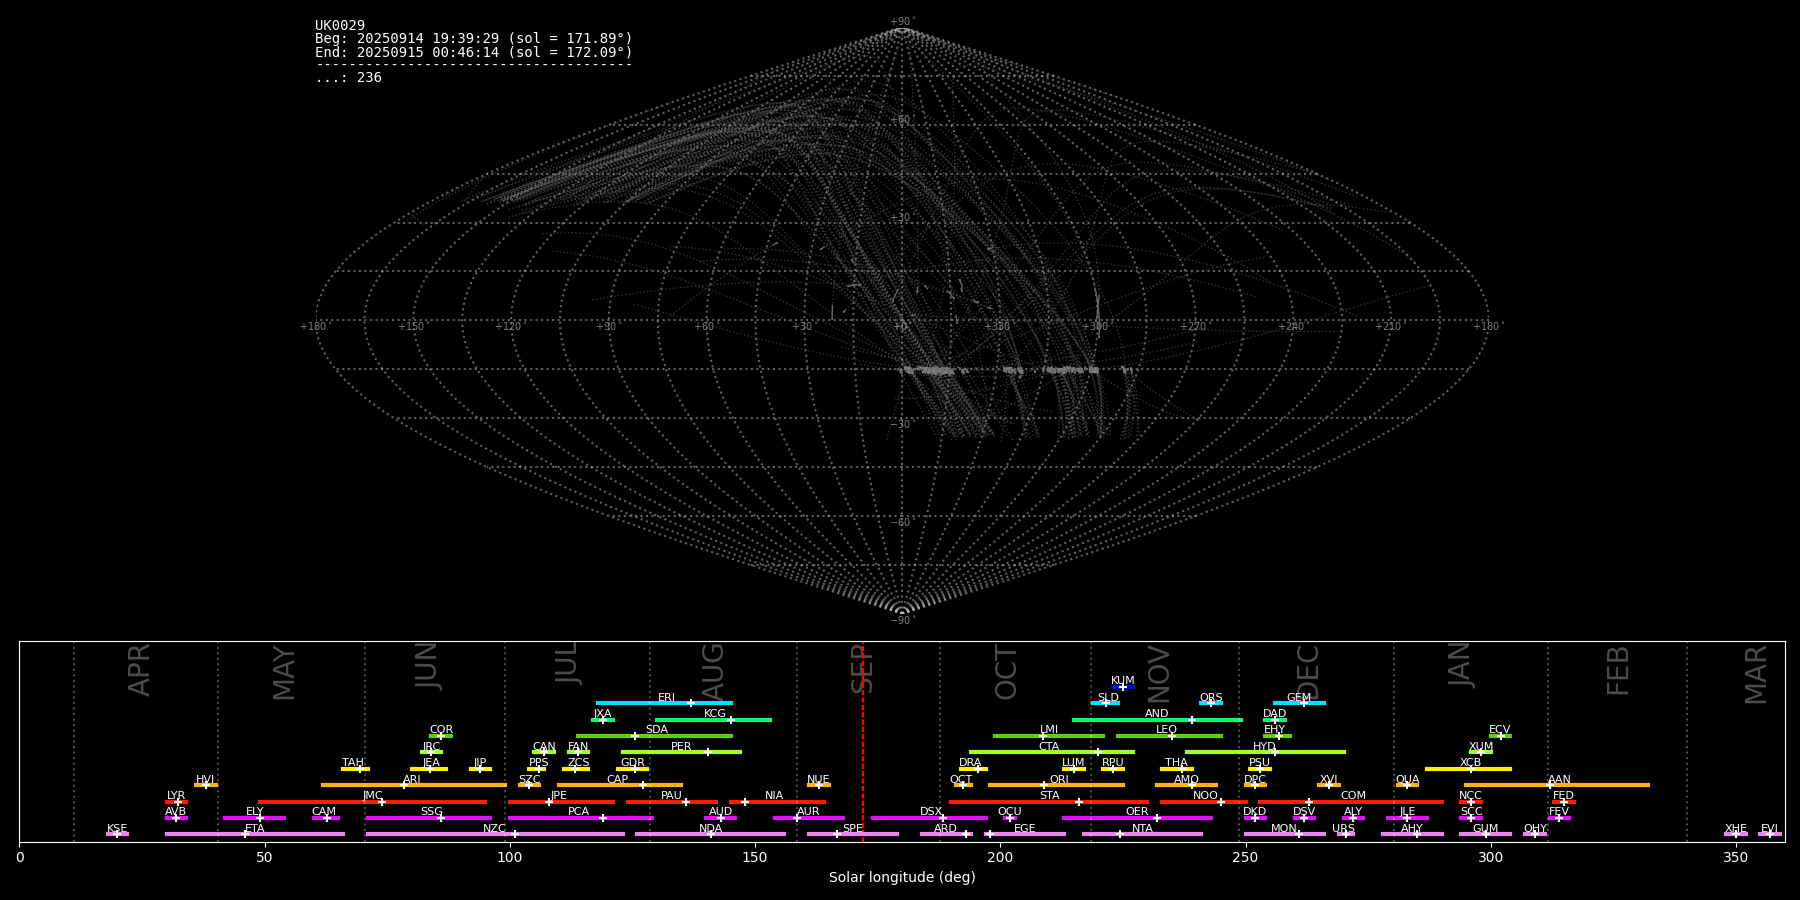
Task: Click the 300 tick on the solar longitude axis
Action: pos(1490,857)
